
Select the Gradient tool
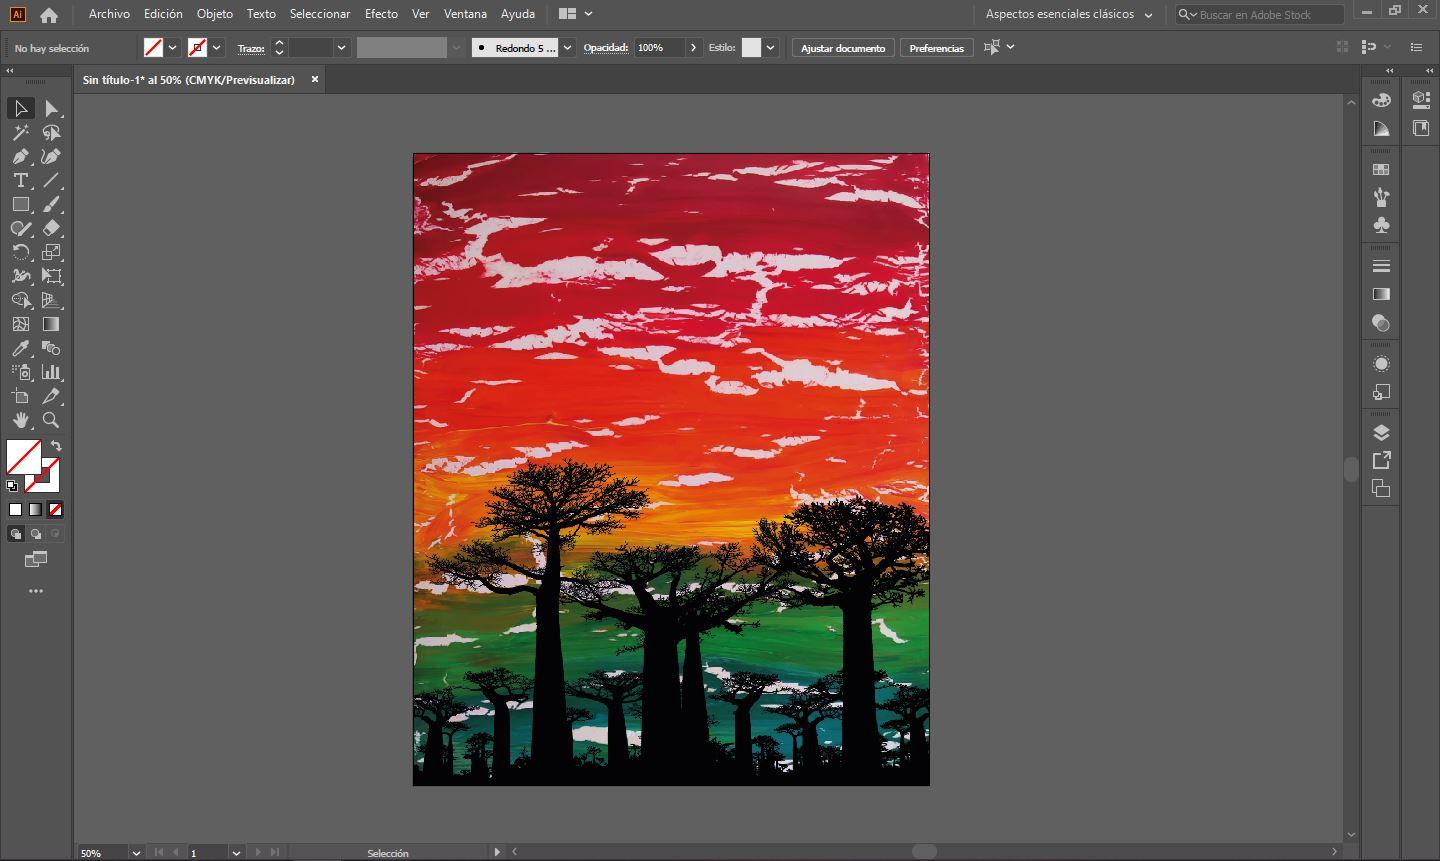coord(51,324)
